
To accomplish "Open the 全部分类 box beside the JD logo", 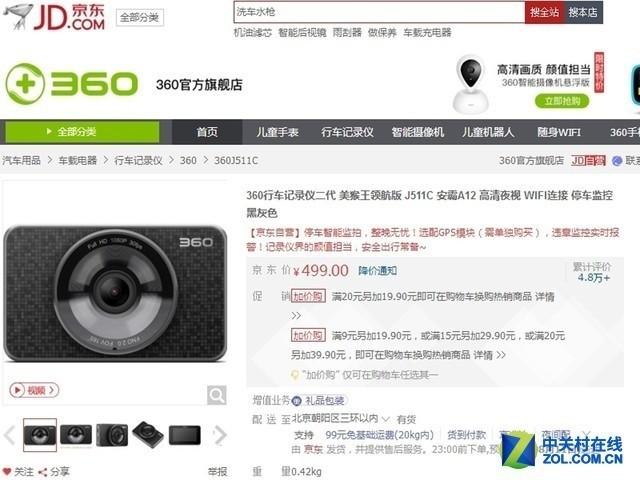I will [x=140, y=18].
